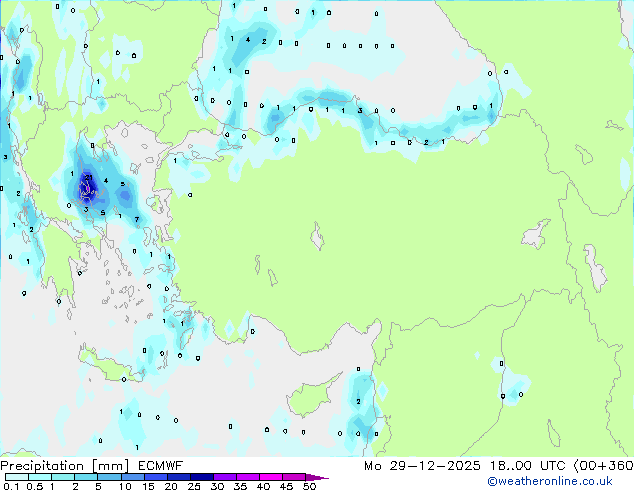Click the legend value '35'
634x490 pixels.
[x=240, y=486]
